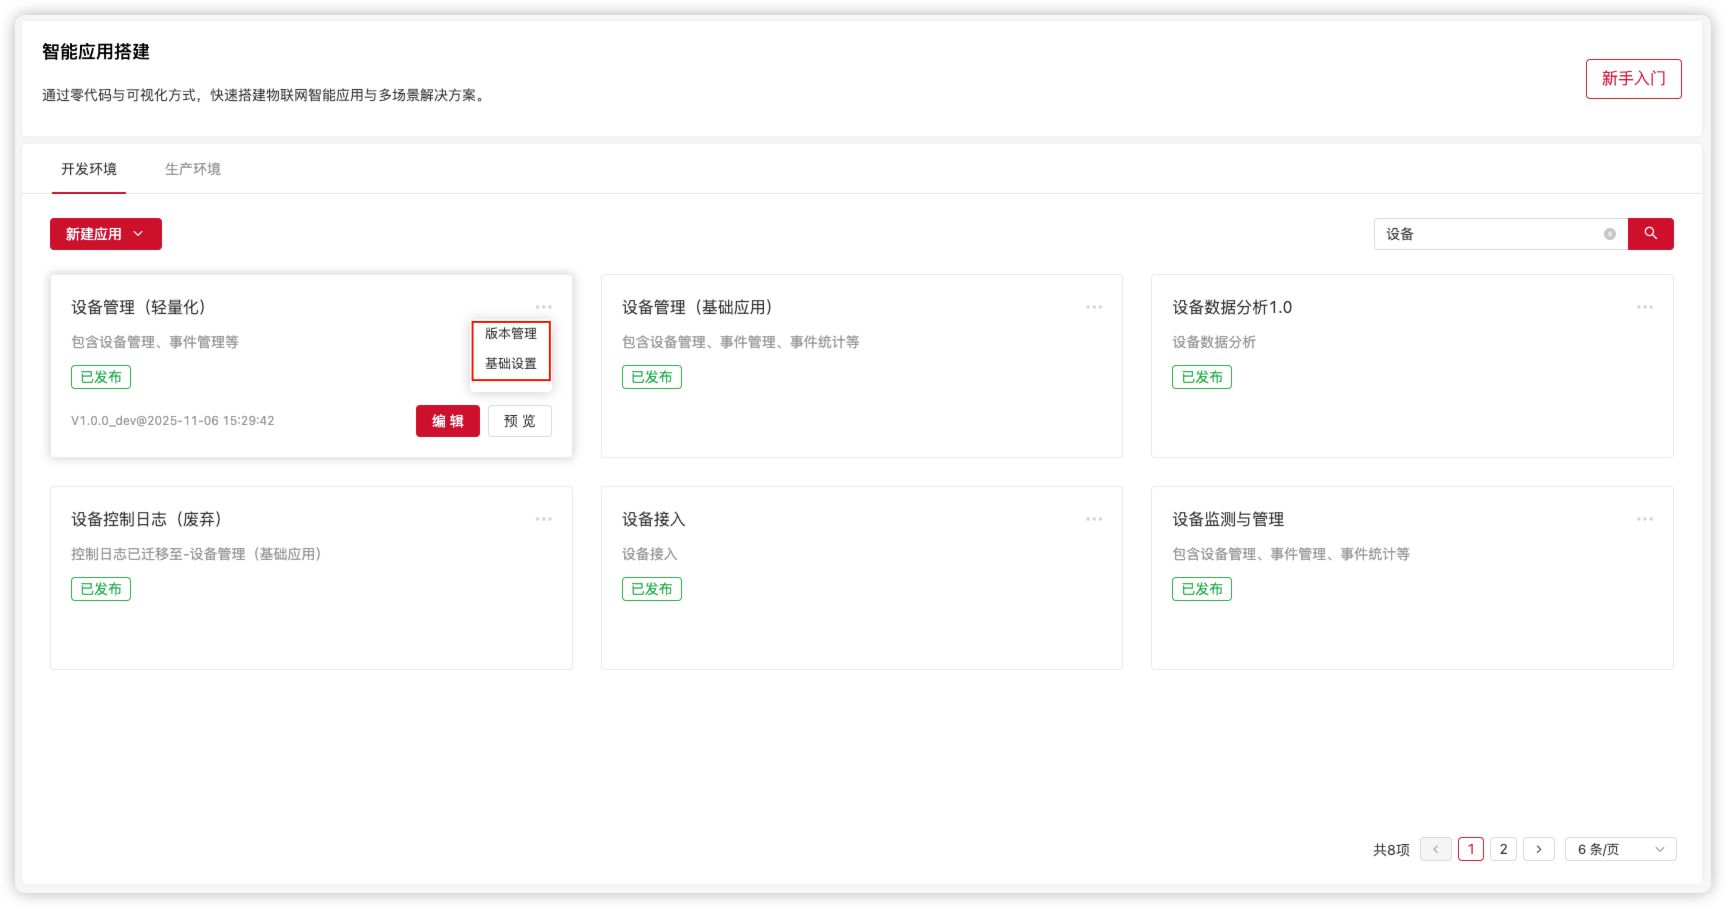Open more options on 设备接入 card

(x=1094, y=518)
